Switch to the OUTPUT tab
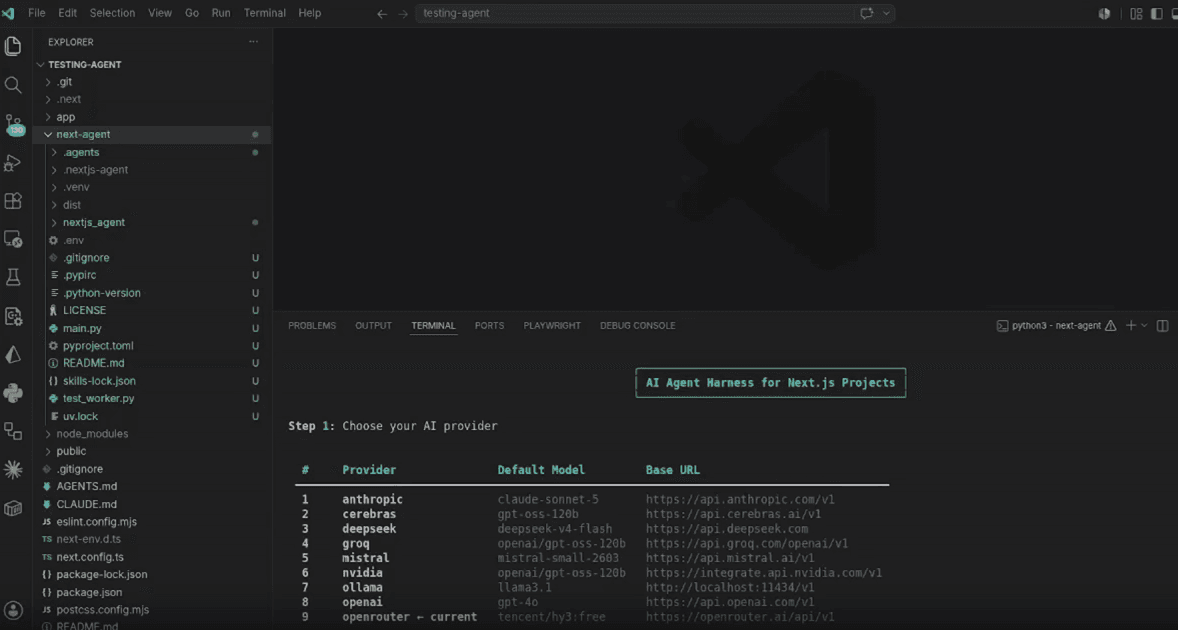 click(373, 326)
